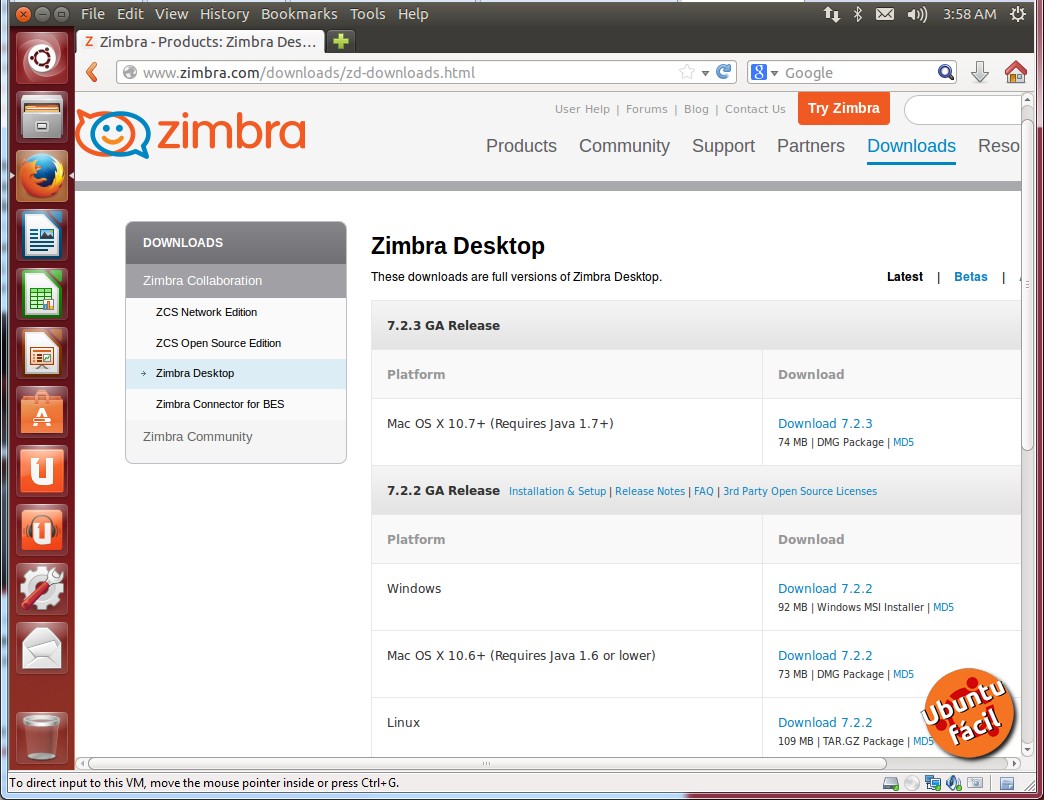This screenshot has height=800, width=1044.
Task: Open LibreOffice Impress from the launcher
Action: tap(42, 353)
